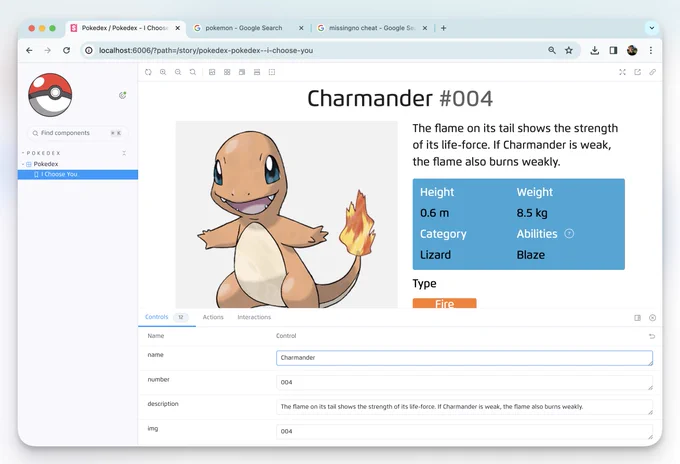Open the browser tab search dropdown
Viewport: 680px width, 464px height.
651,28
